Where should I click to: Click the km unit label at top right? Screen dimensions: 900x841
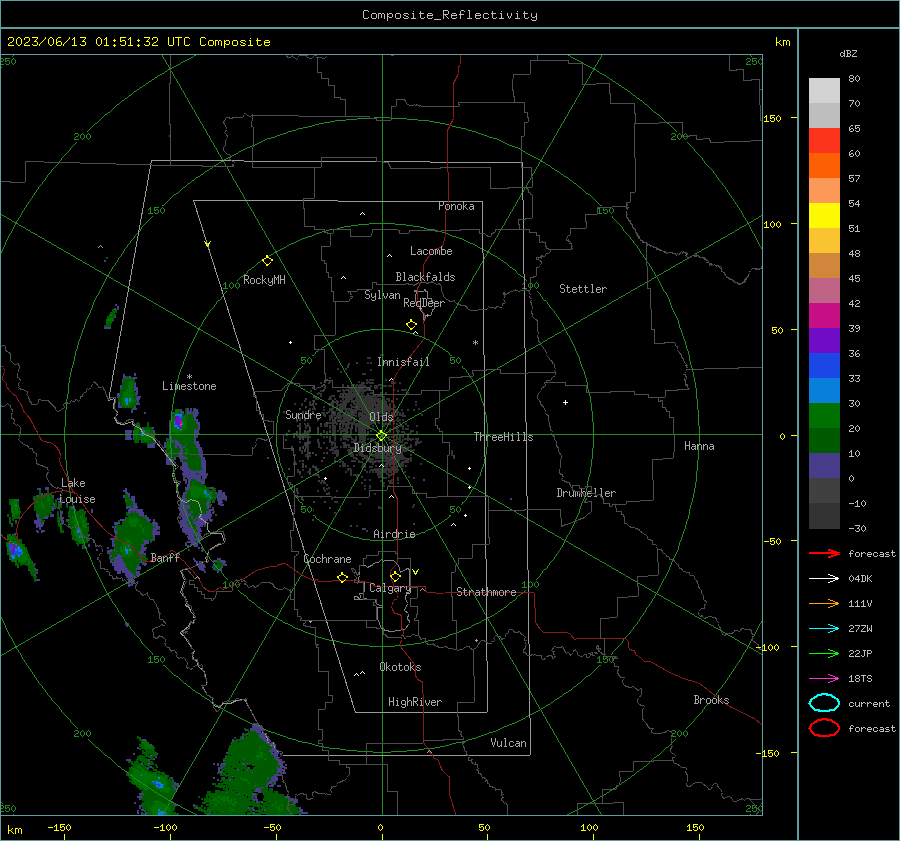coord(782,42)
